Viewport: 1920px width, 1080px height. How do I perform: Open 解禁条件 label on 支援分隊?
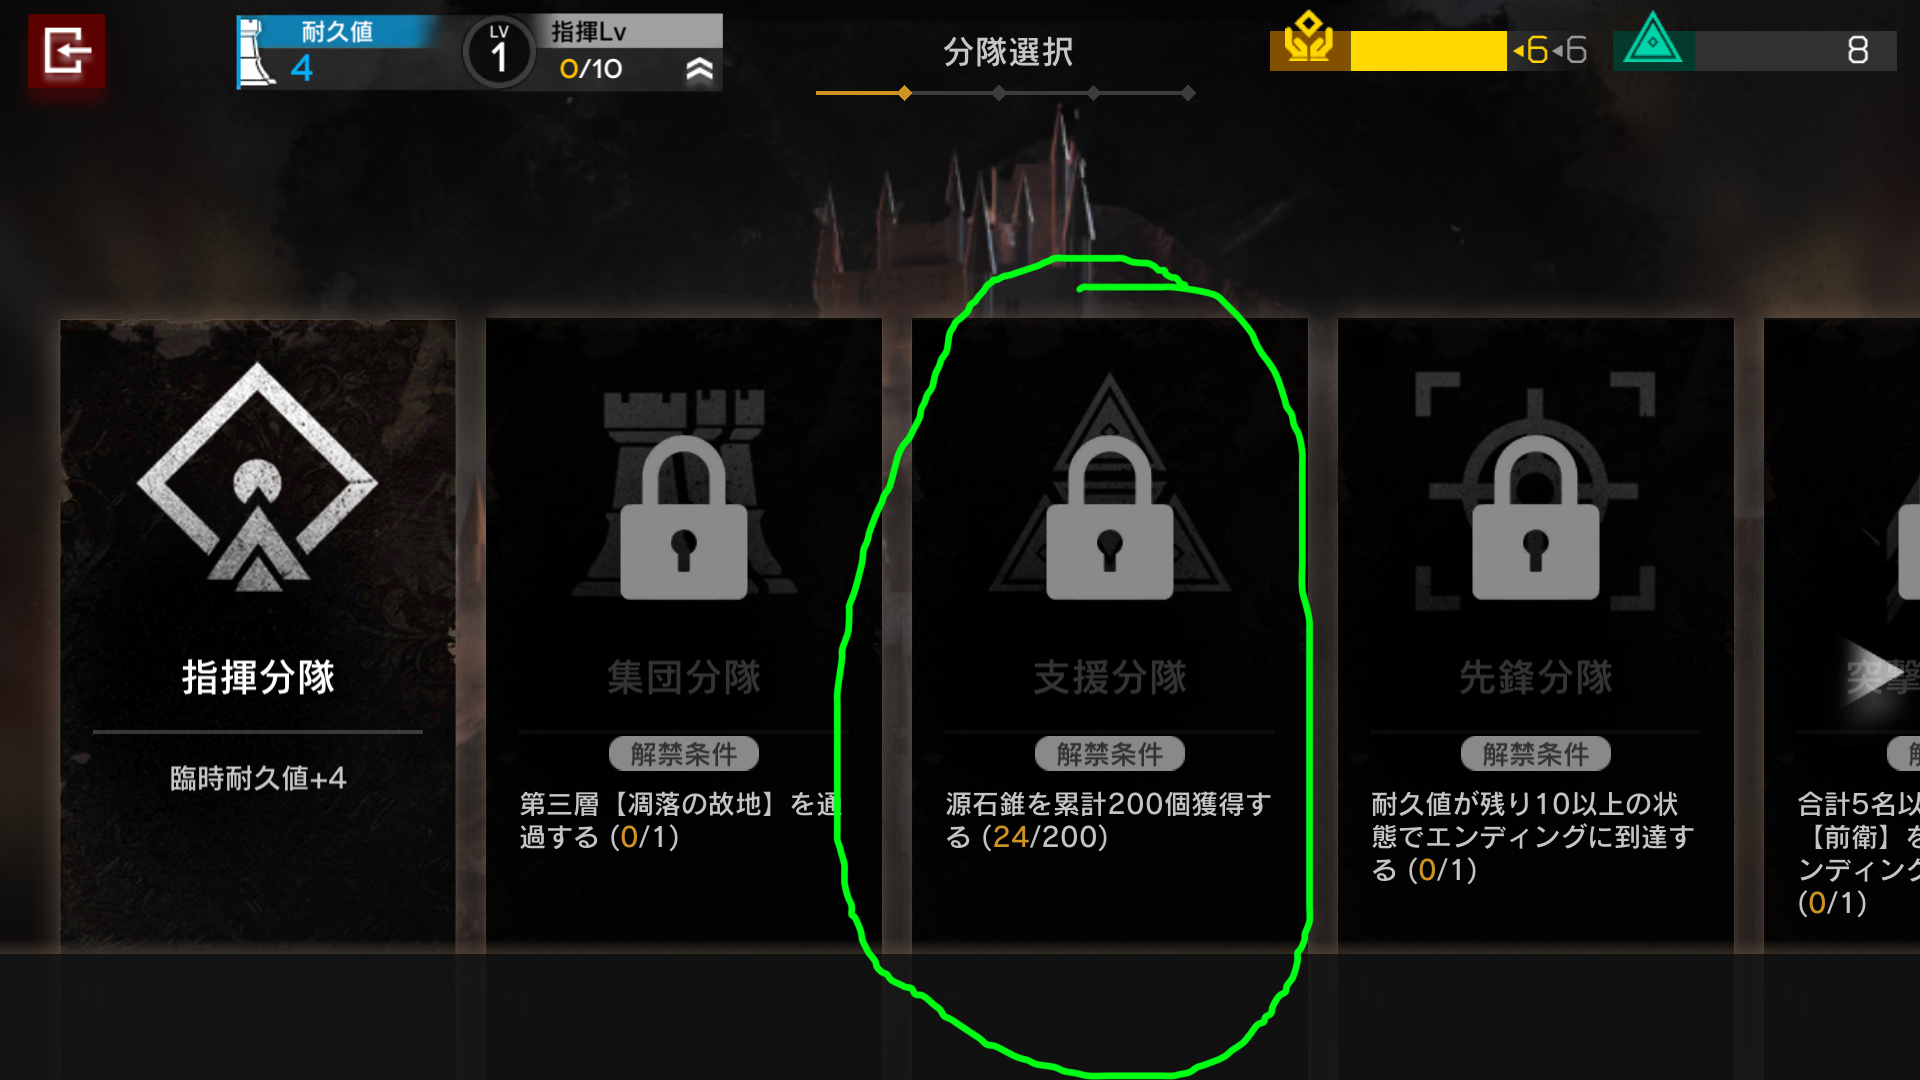(1110, 754)
